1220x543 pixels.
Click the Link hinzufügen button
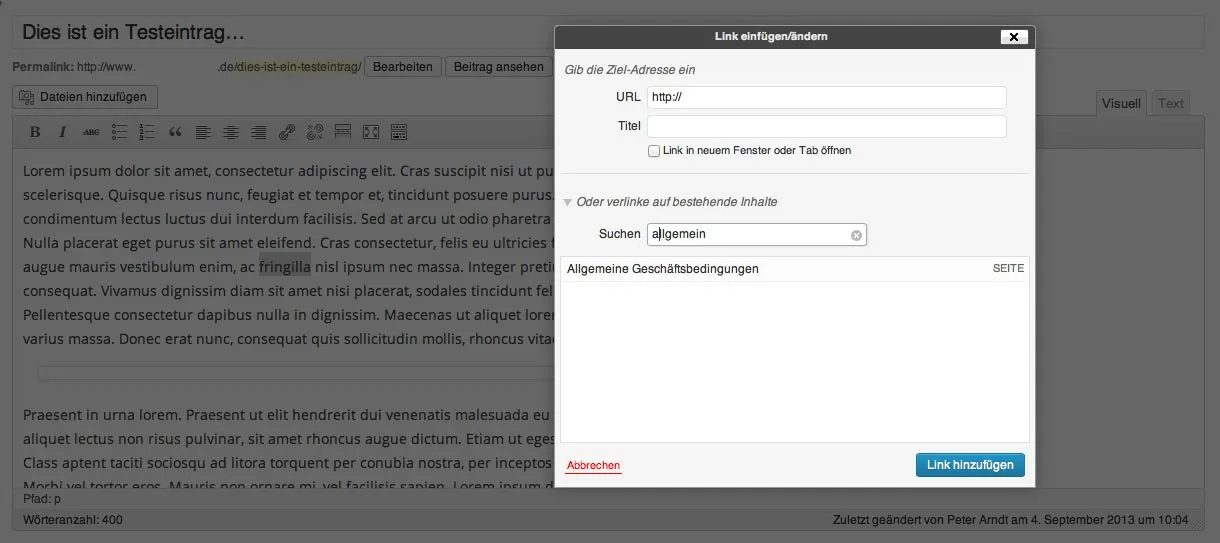[970, 465]
